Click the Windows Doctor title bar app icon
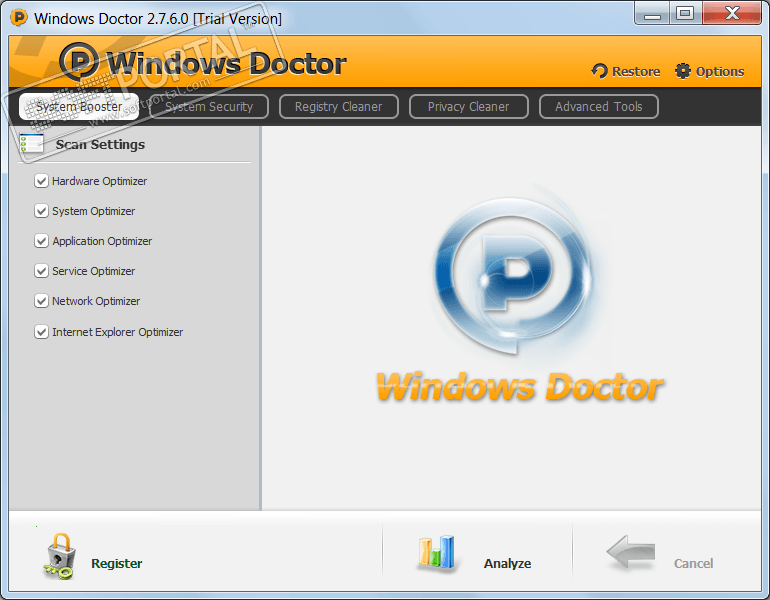Image resolution: width=770 pixels, height=600 pixels. [x=19, y=18]
